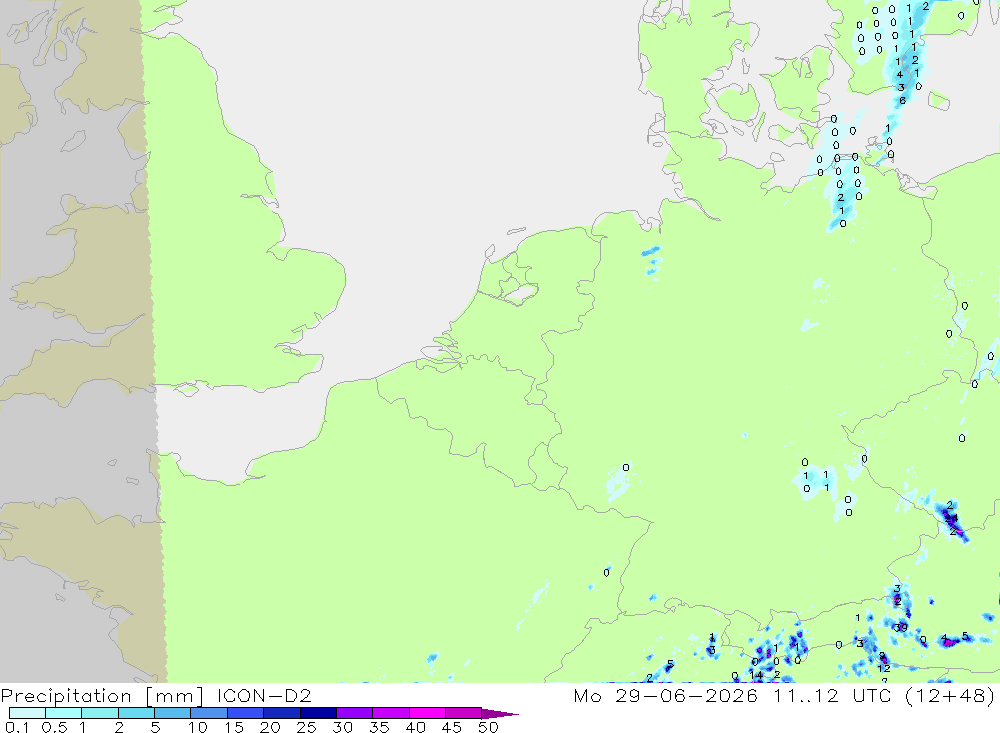The image size is (1000, 733).
Task: Click the legend label '0.1'
Action: click(x=17, y=727)
